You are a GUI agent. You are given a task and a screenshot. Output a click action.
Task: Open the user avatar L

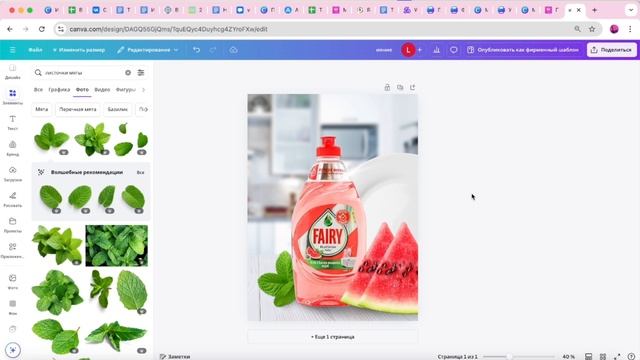[408, 50]
